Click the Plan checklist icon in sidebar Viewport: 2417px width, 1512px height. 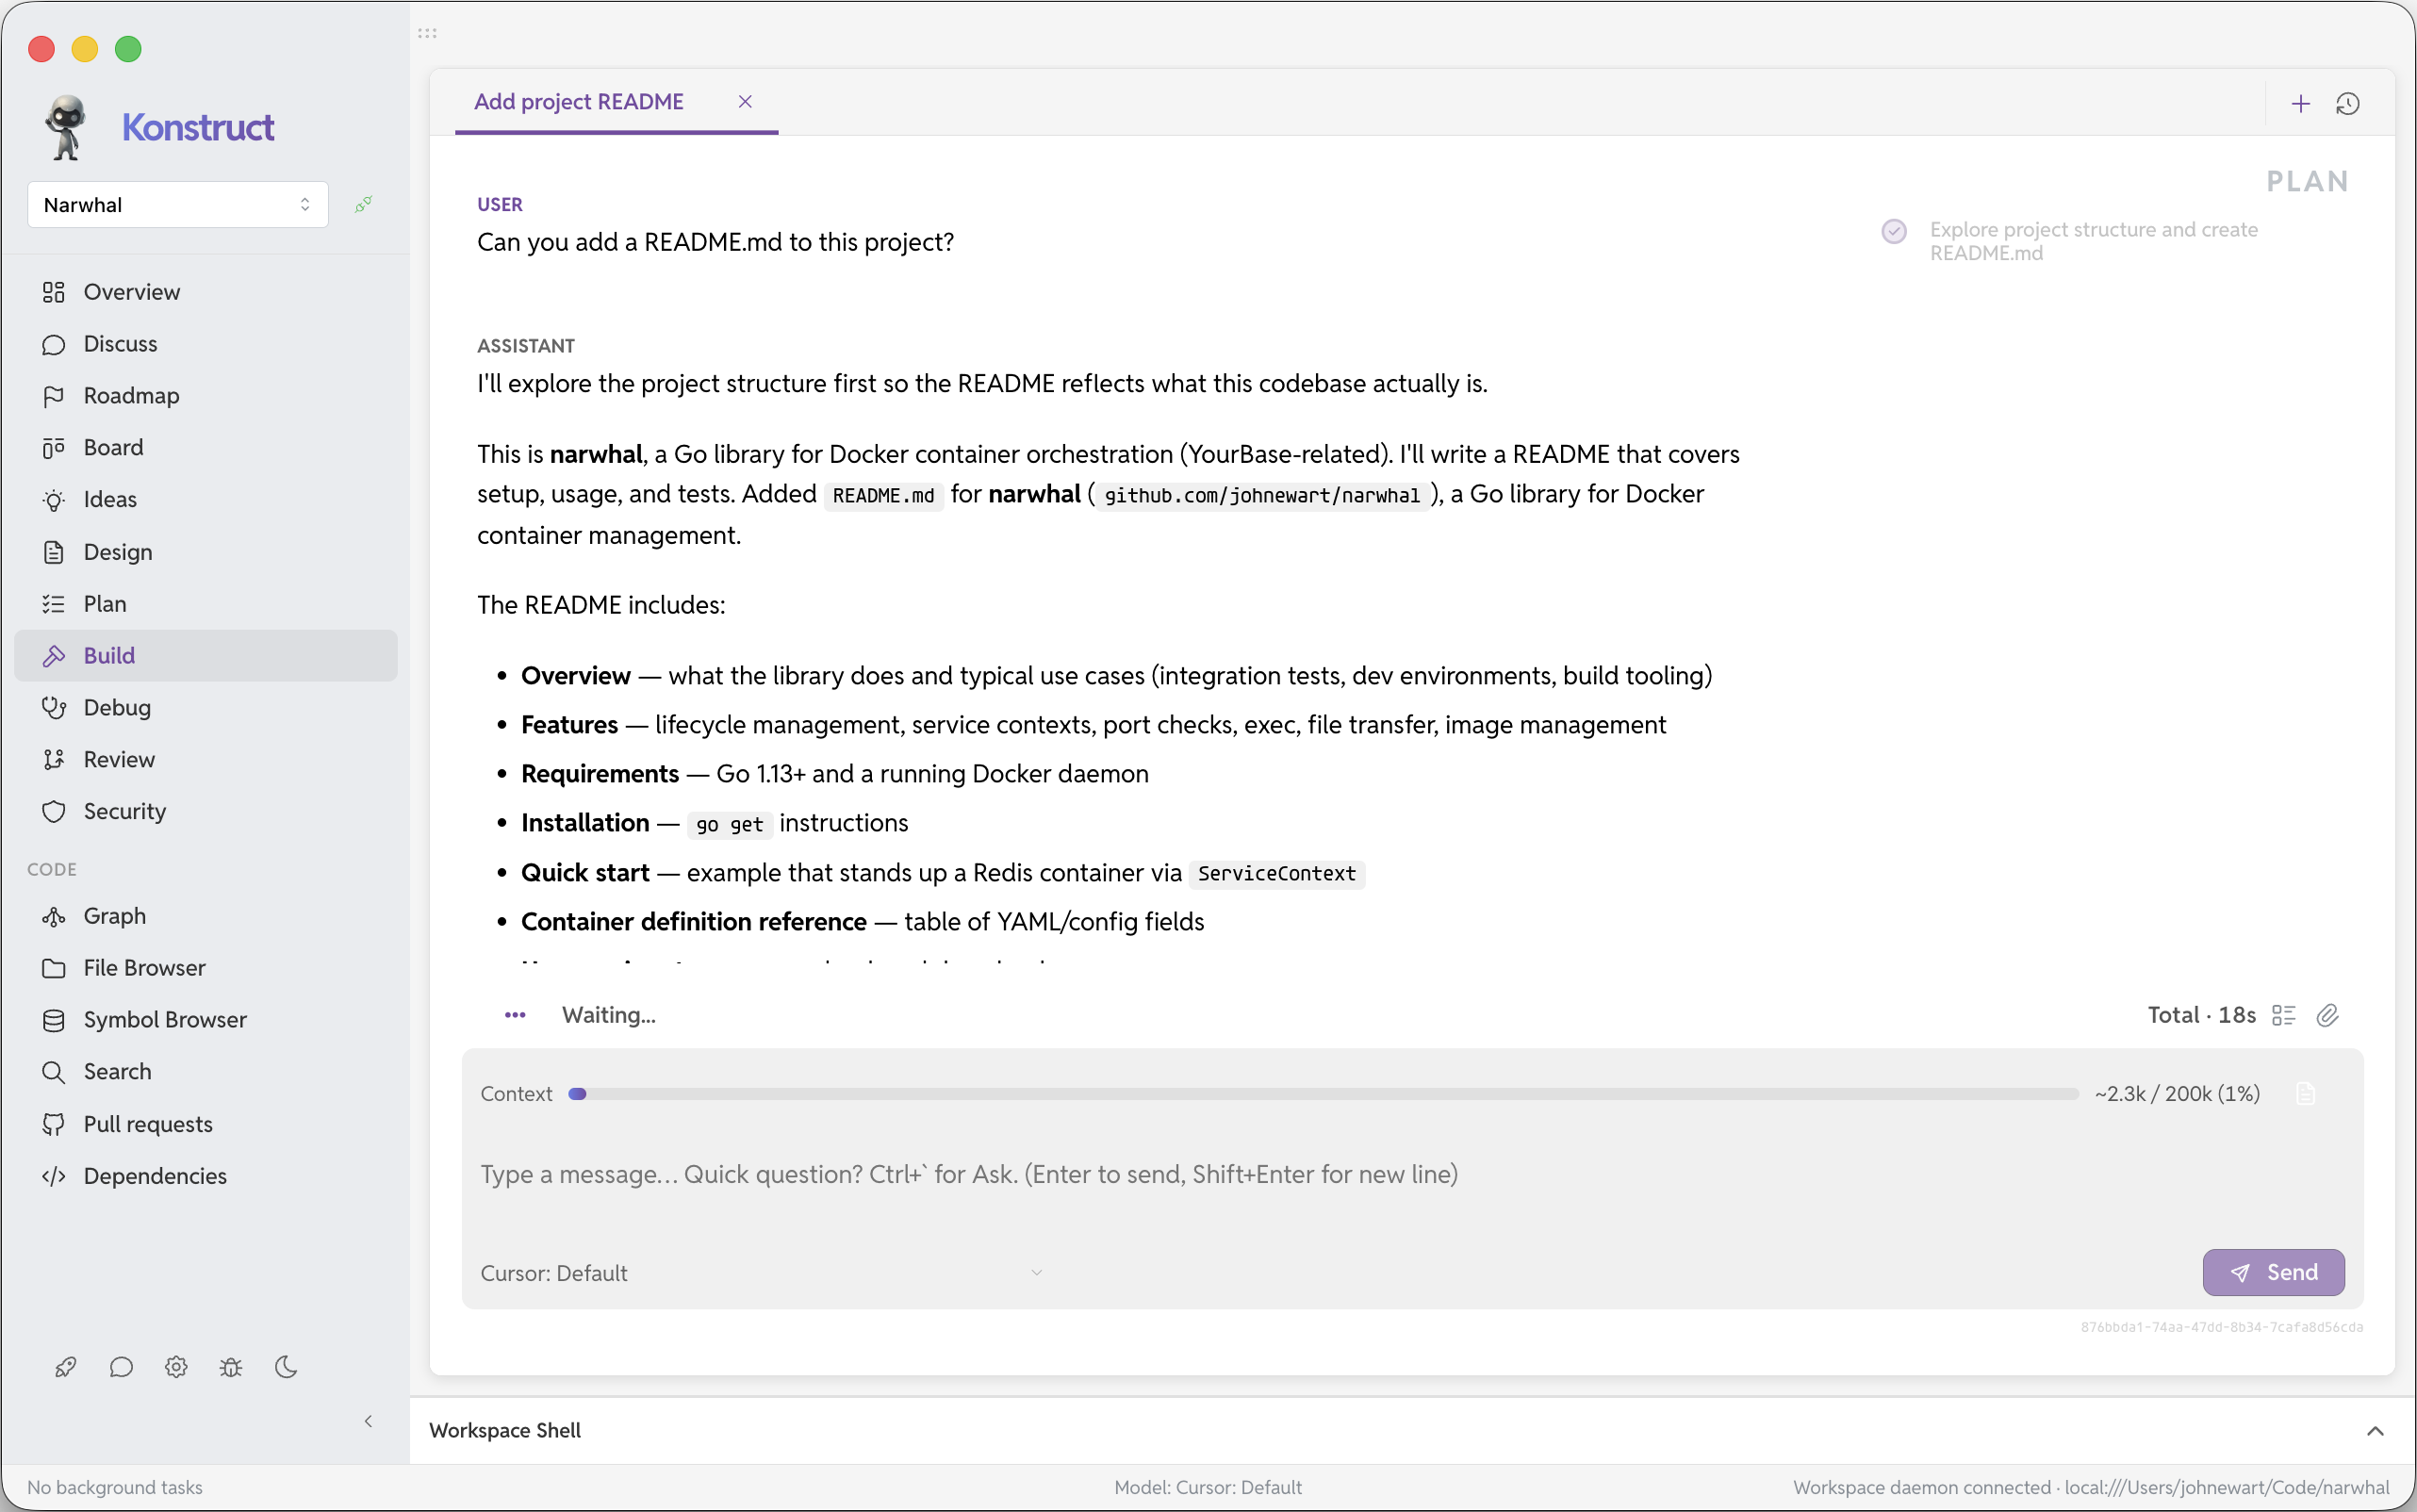pos(54,604)
